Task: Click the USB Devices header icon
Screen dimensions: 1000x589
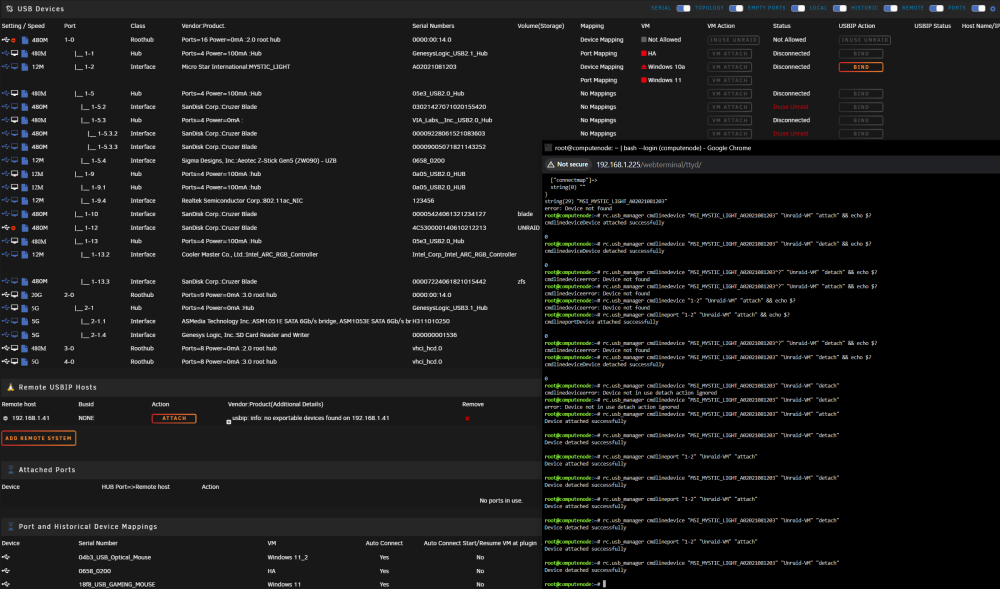Action: click(10, 9)
